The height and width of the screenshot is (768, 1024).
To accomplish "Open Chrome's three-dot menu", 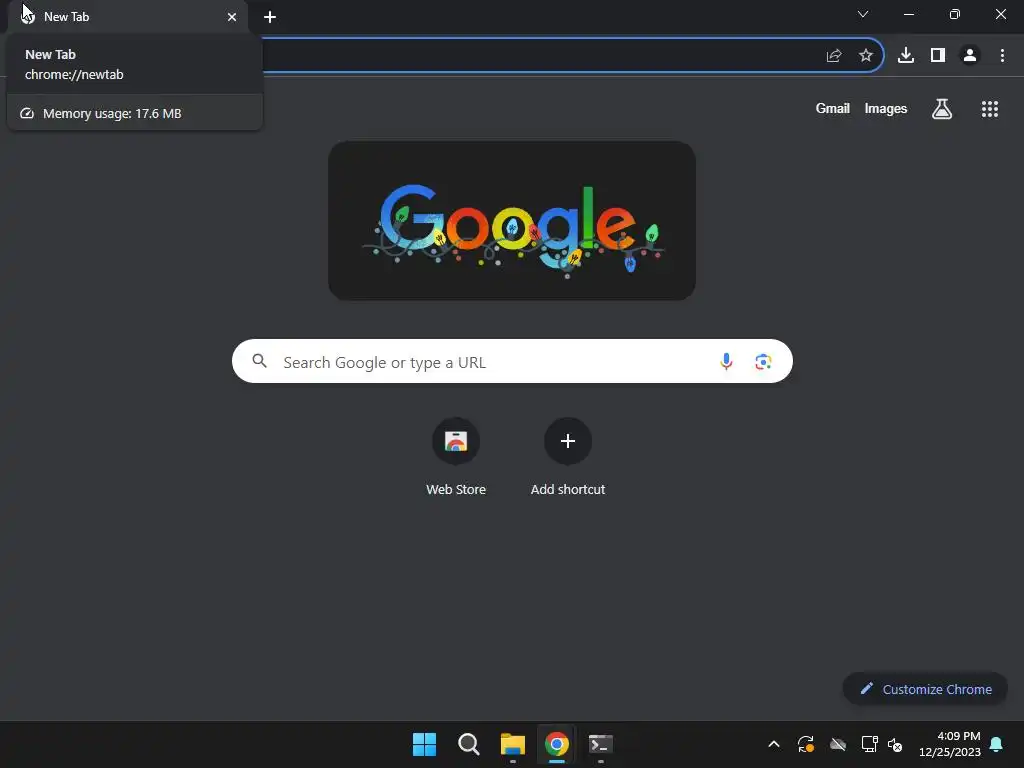I will click(x=1002, y=56).
